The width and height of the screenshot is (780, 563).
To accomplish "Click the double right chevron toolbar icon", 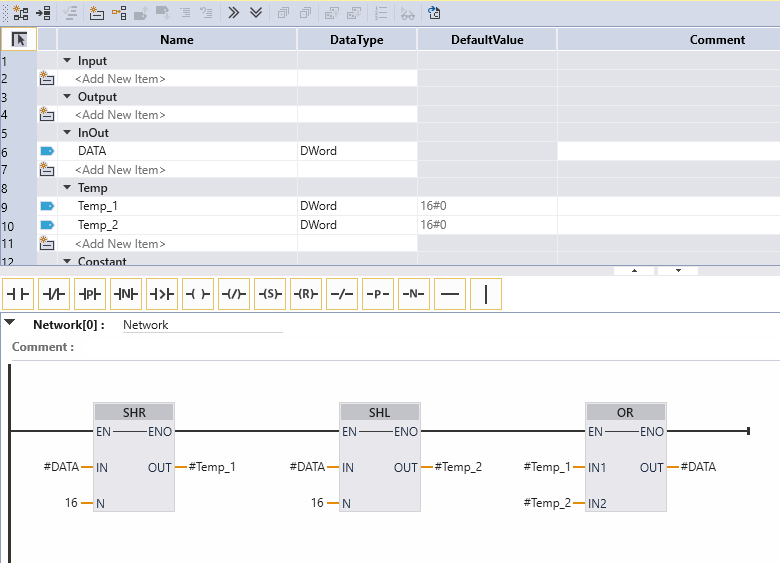I will 233,13.
